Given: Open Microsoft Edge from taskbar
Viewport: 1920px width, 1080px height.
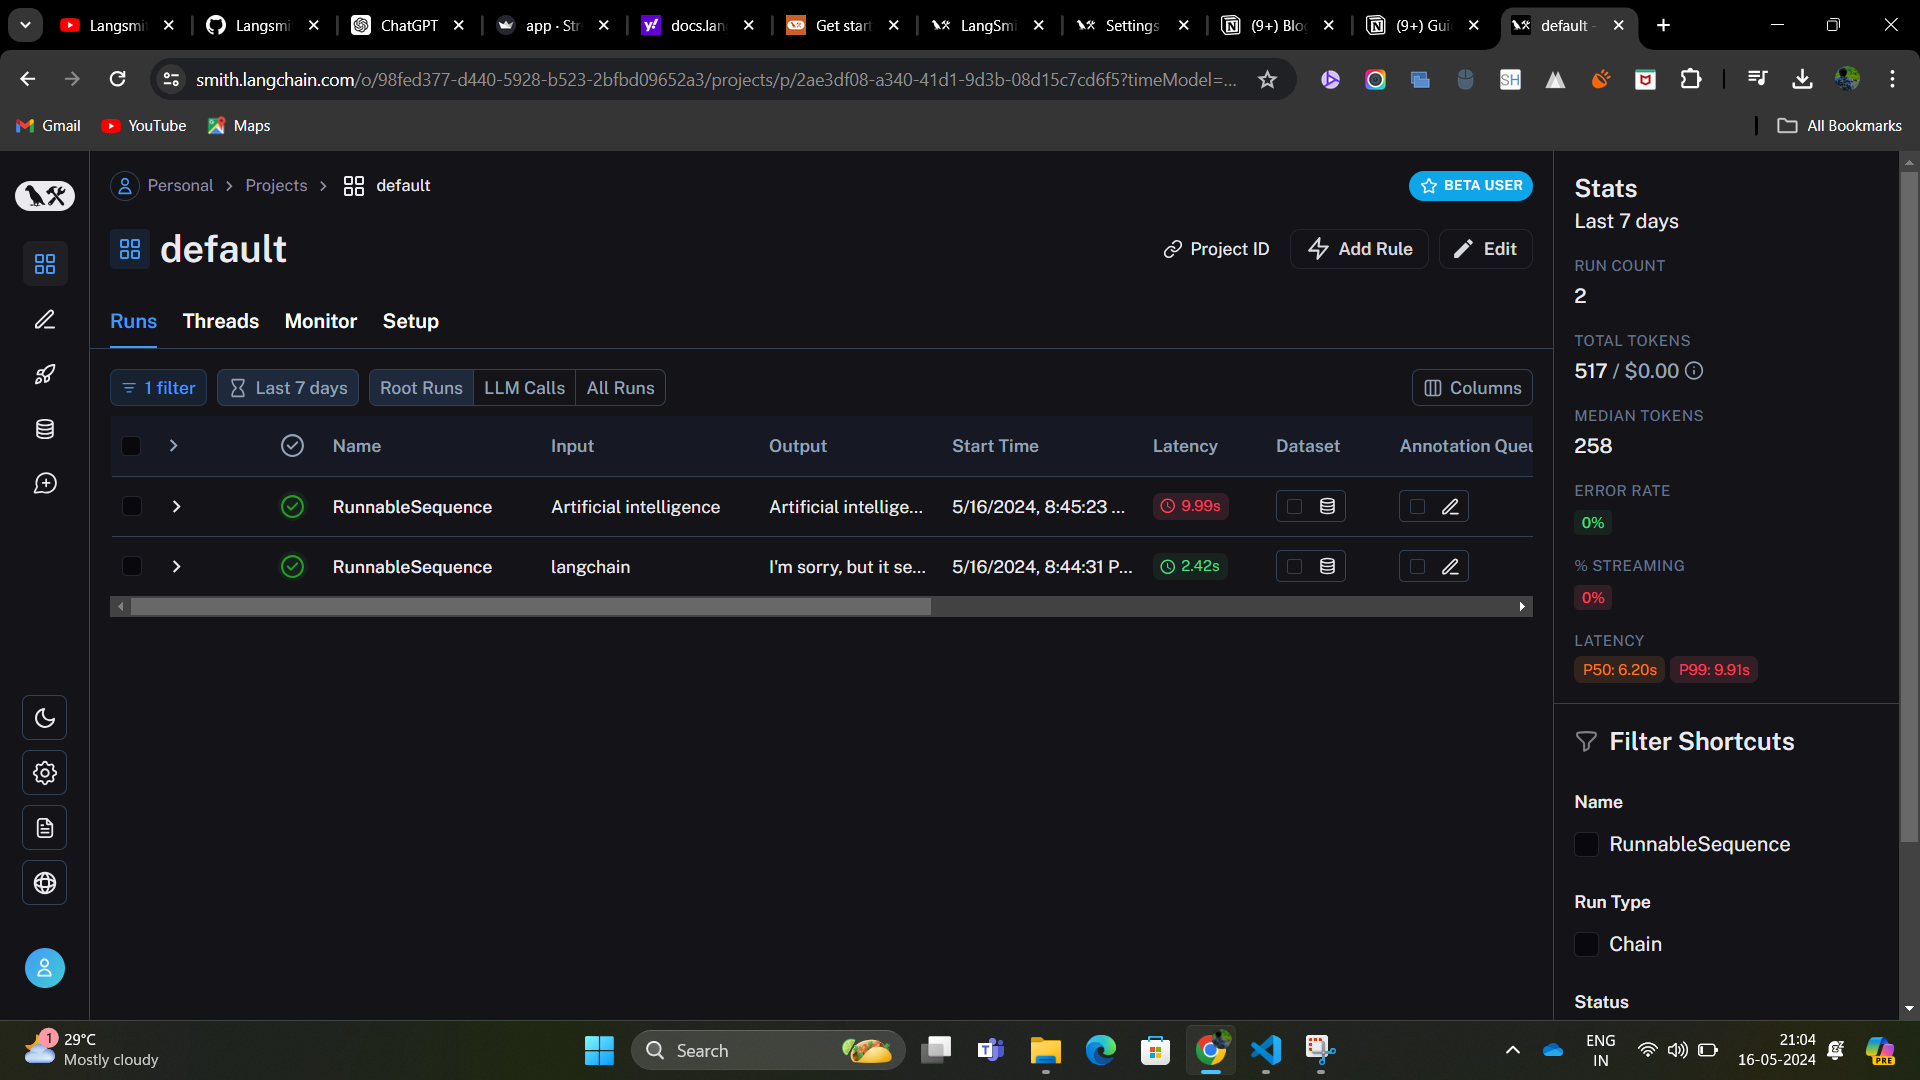Looking at the screenshot, I should point(1101,1050).
